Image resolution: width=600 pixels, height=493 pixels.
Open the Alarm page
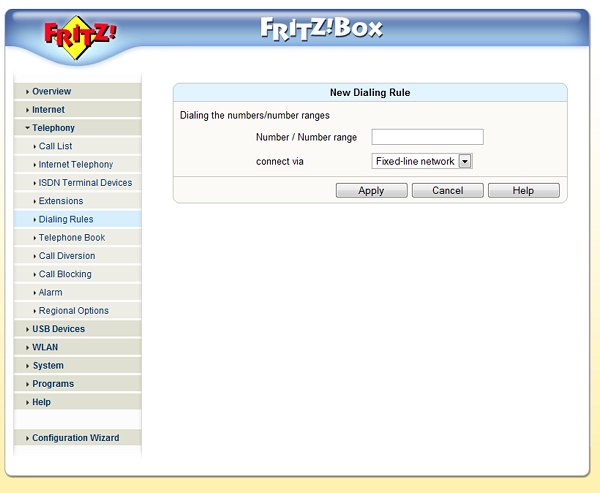[50, 293]
